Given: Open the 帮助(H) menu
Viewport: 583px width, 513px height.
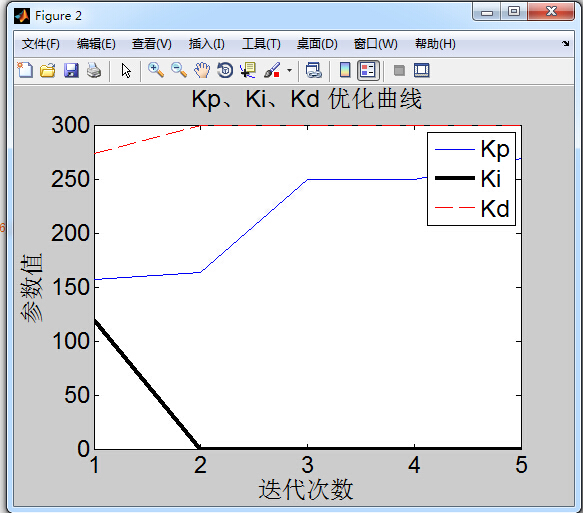Looking at the screenshot, I should 435,44.
